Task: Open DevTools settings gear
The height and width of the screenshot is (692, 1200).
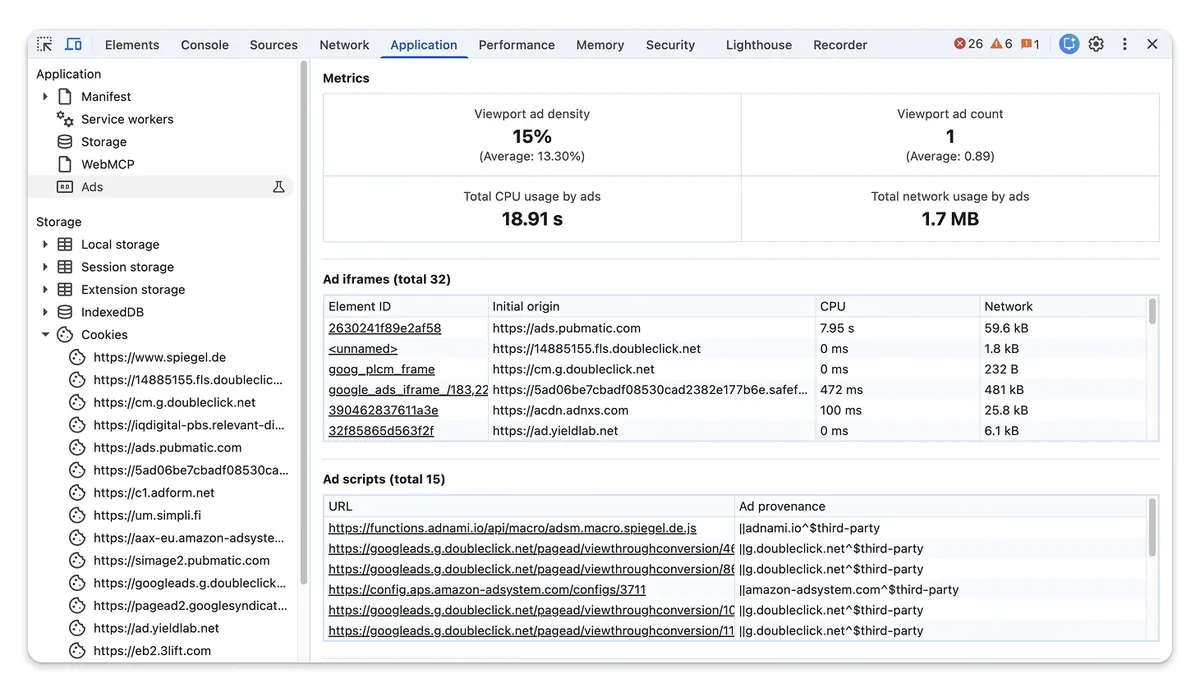Action: [1096, 44]
